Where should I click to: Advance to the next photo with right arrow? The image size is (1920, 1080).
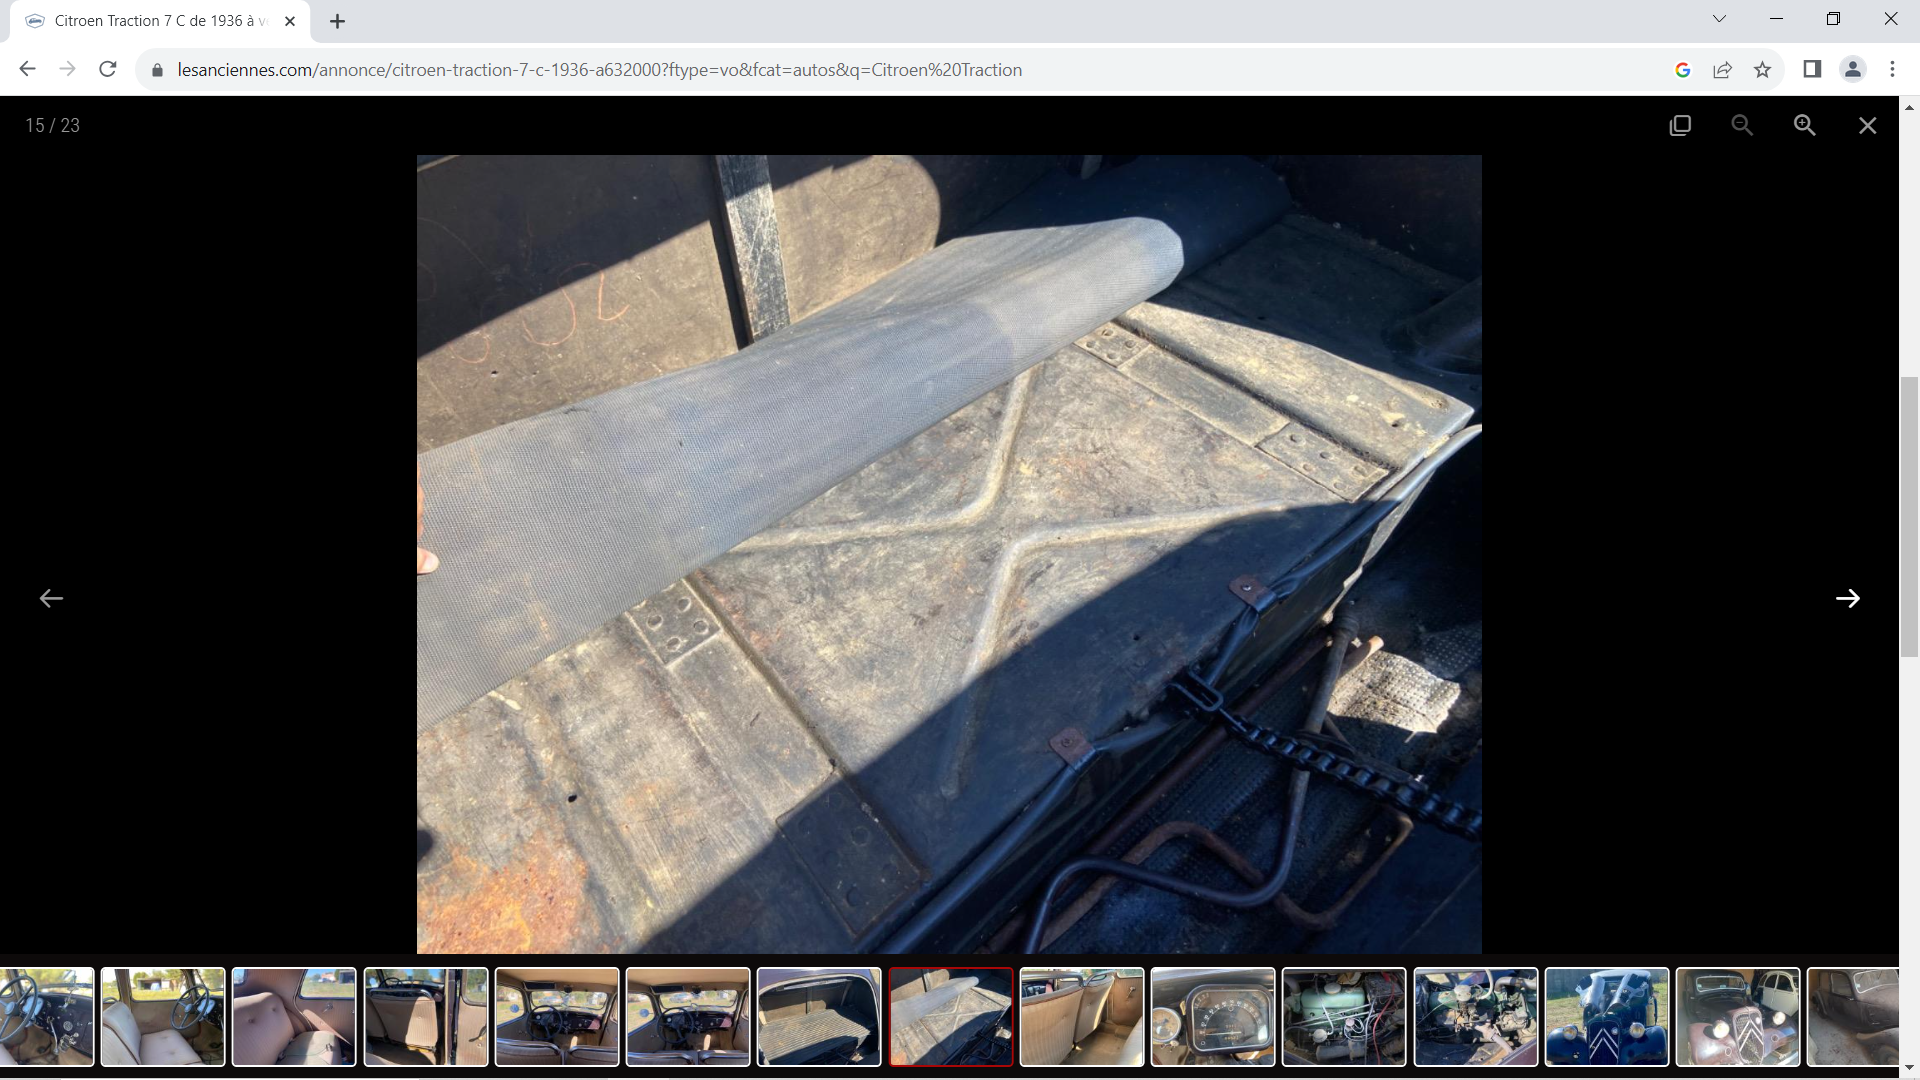(x=1847, y=598)
